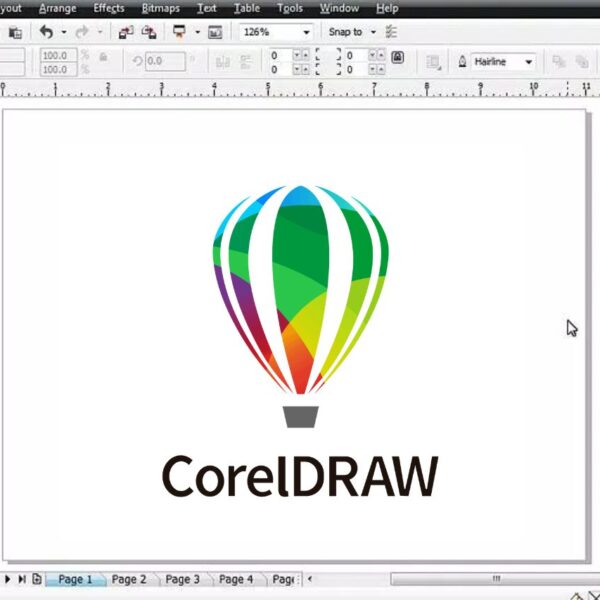Click the Export icon
Image resolution: width=600 pixels, height=600 pixels.
[x=149, y=33]
